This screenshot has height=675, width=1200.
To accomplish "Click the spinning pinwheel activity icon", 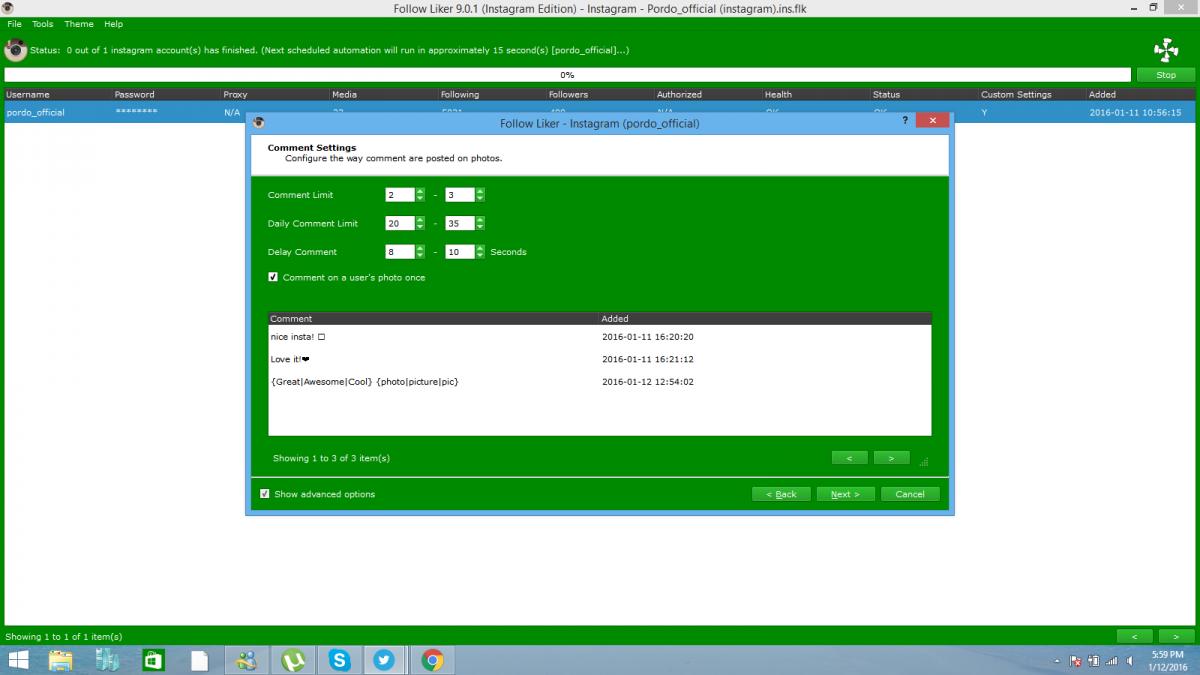I will point(1166,50).
